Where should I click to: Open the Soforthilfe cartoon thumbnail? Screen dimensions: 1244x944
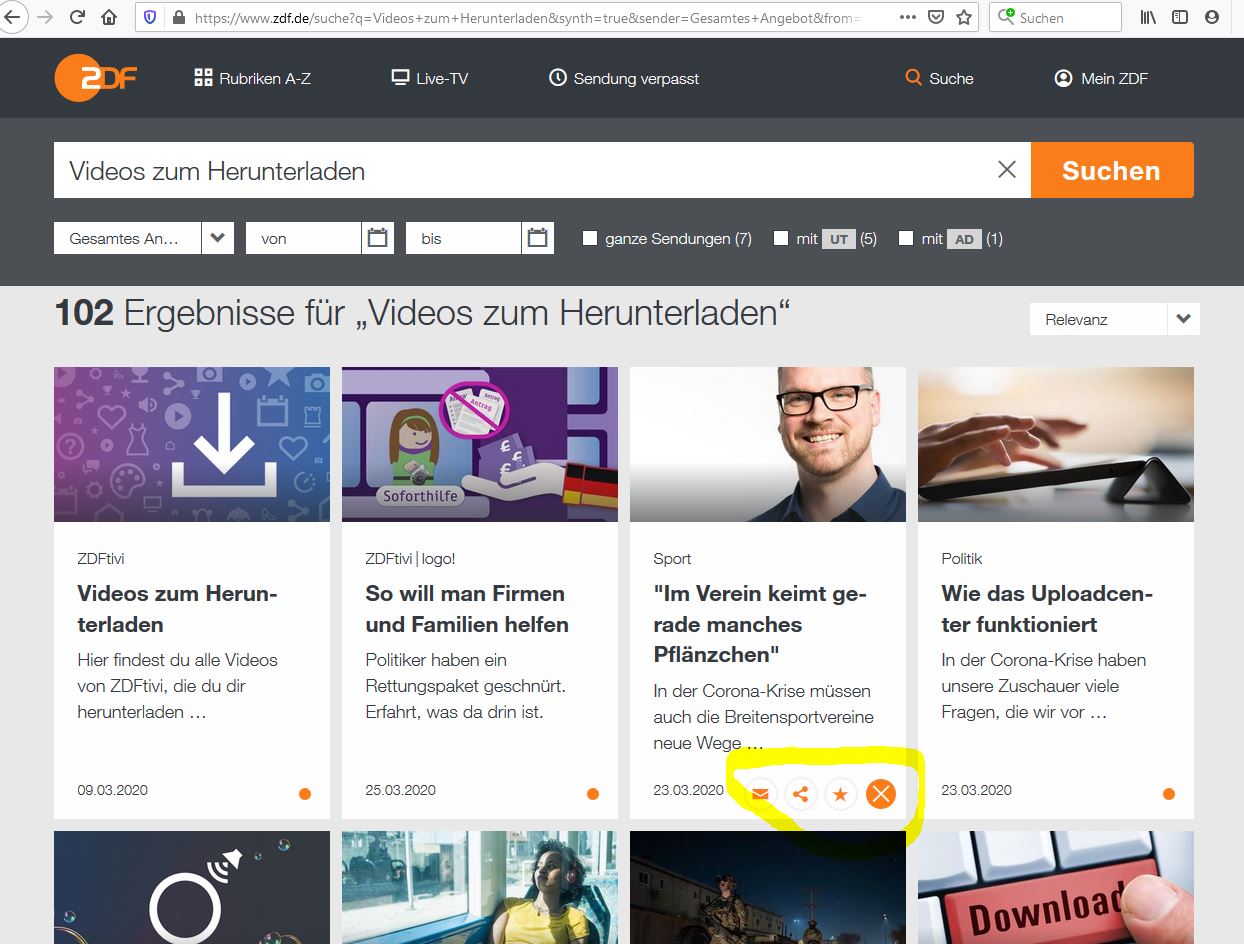(480, 444)
